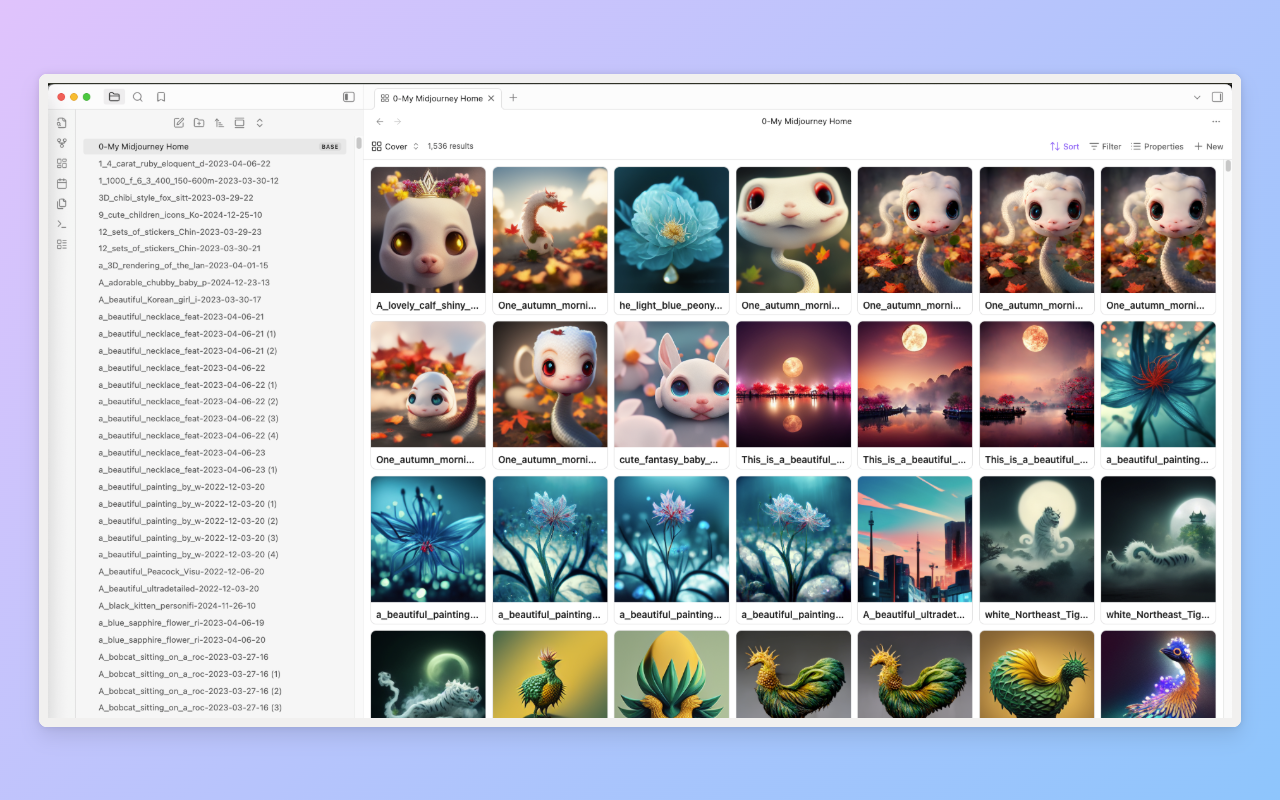Expand or collapse all explorer items

coord(260,123)
